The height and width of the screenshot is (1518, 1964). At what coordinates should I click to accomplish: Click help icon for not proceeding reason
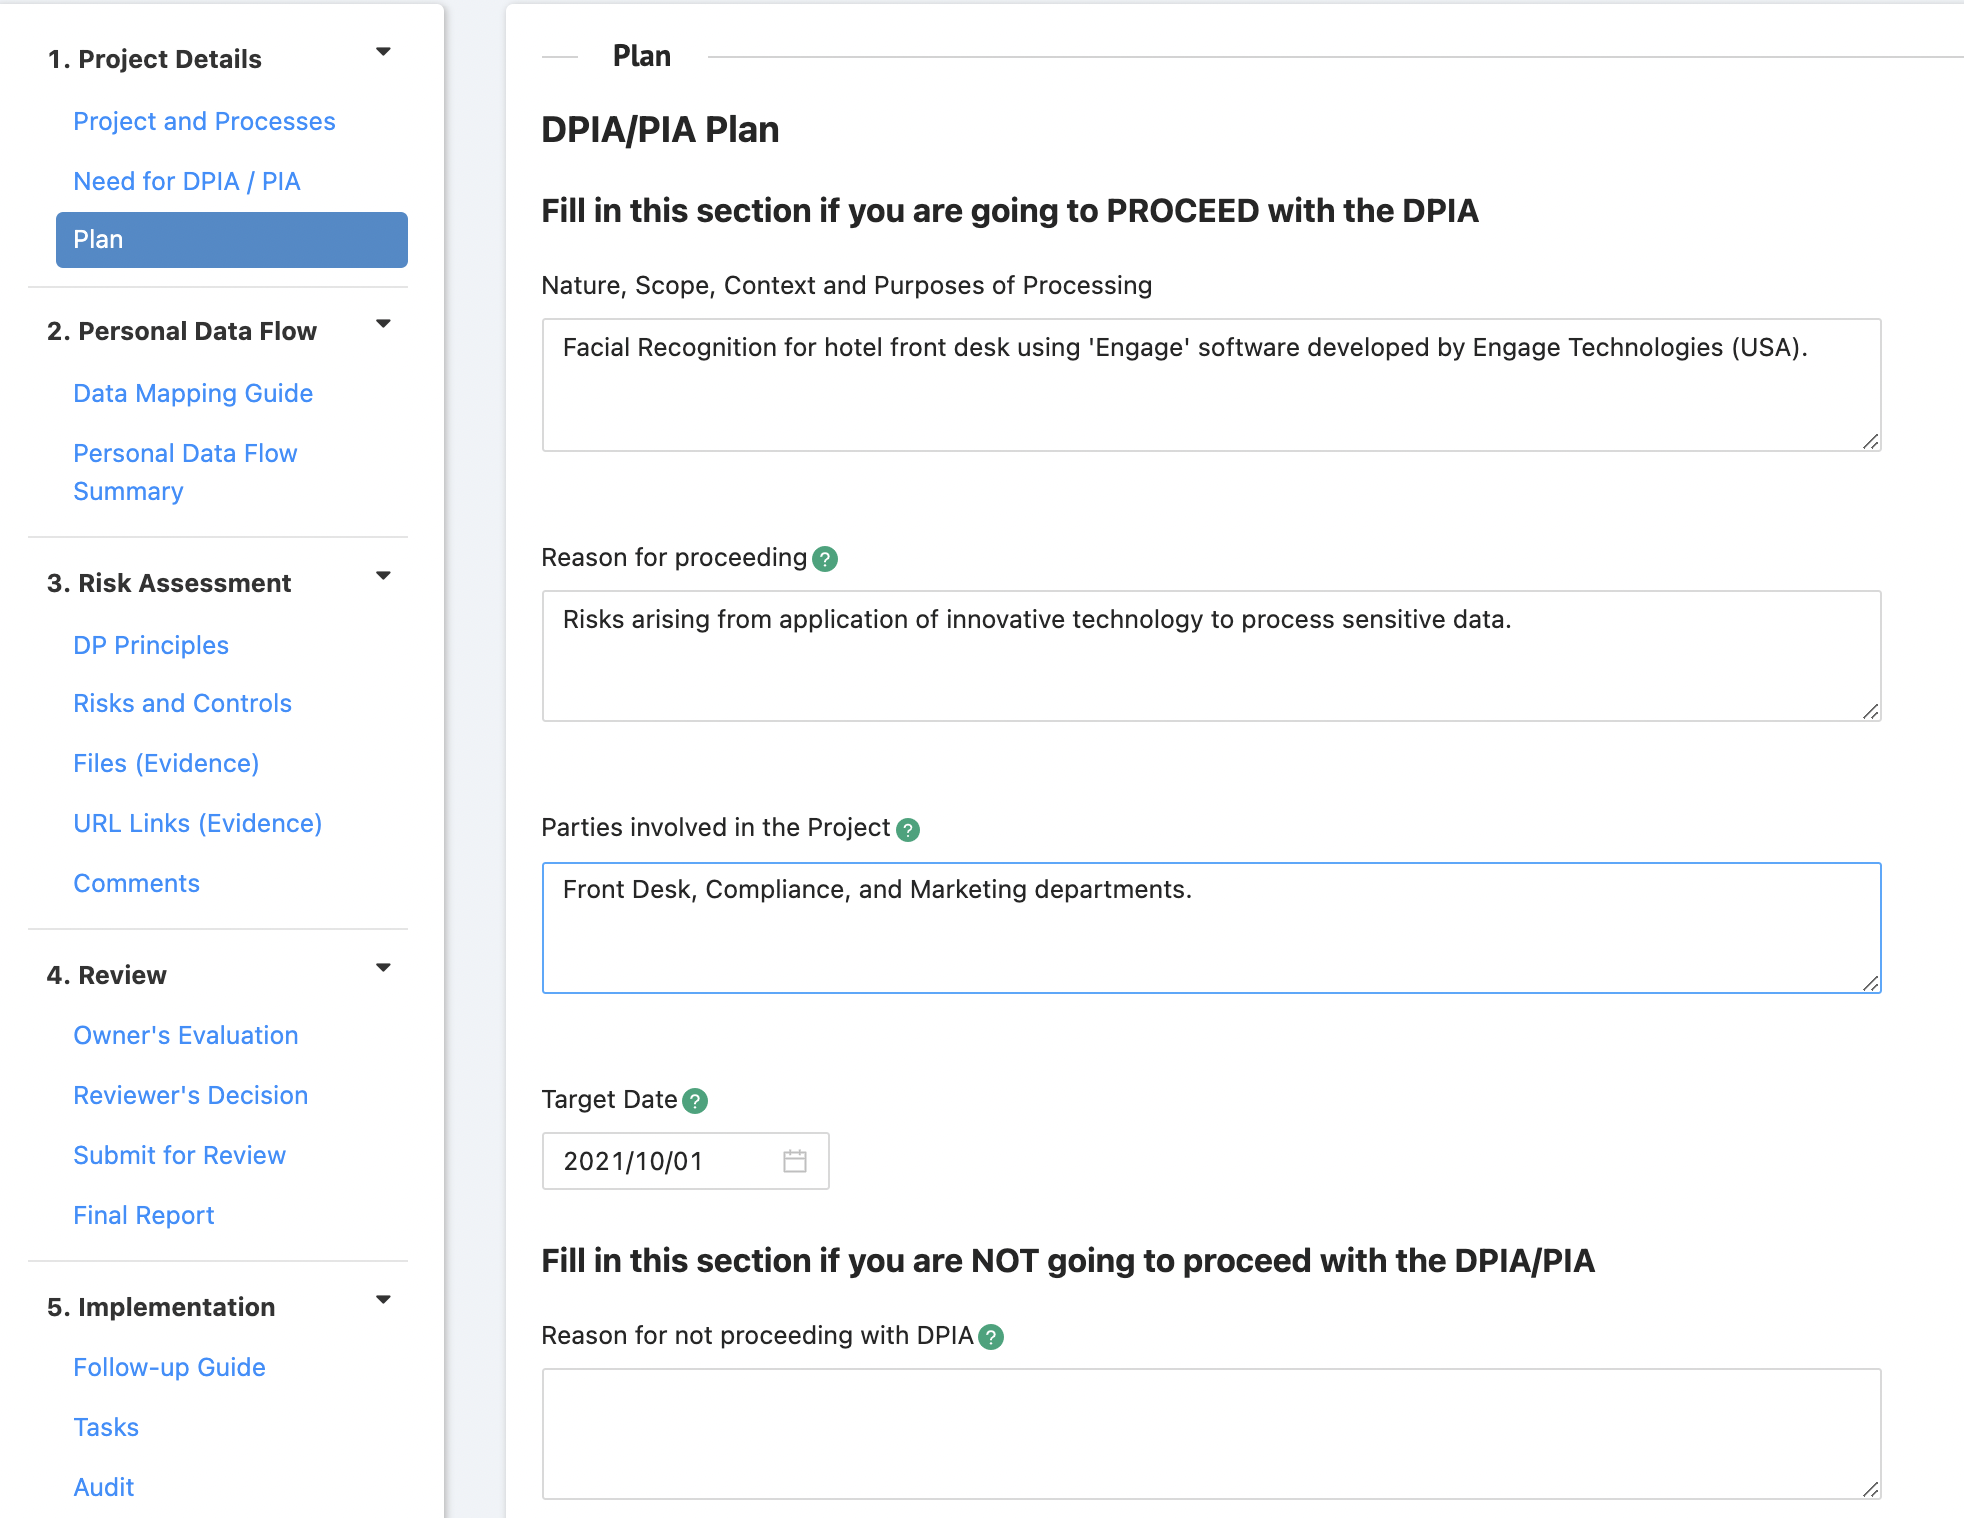(991, 1337)
